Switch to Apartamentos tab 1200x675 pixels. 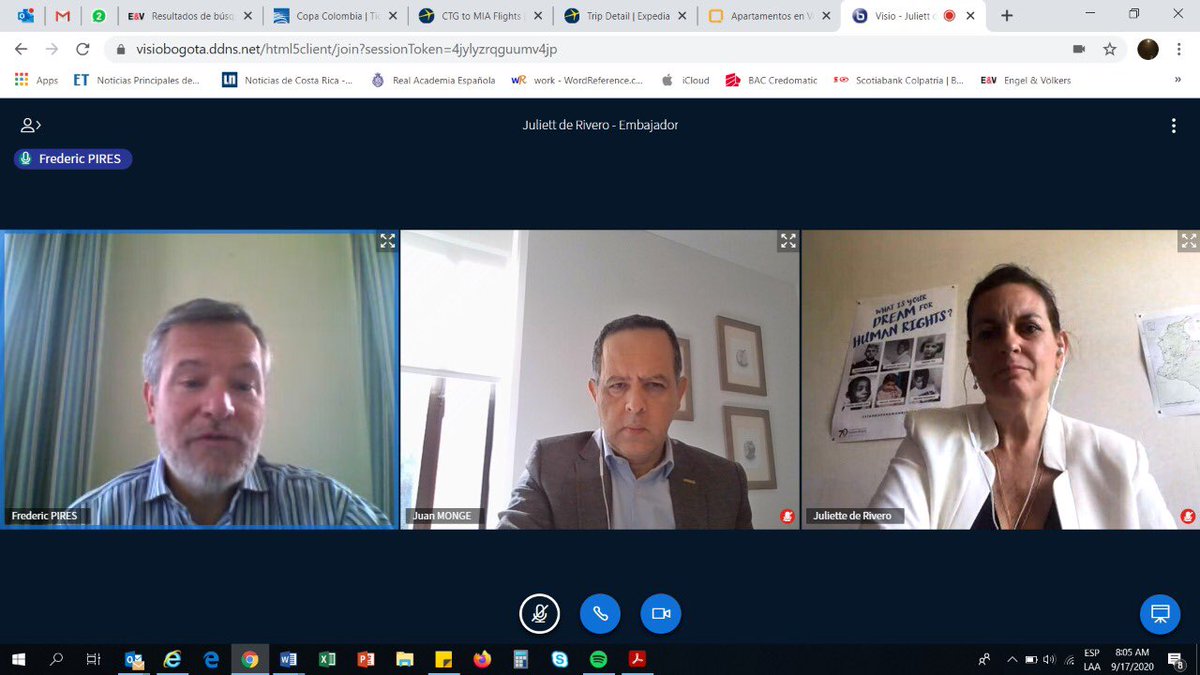770,16
